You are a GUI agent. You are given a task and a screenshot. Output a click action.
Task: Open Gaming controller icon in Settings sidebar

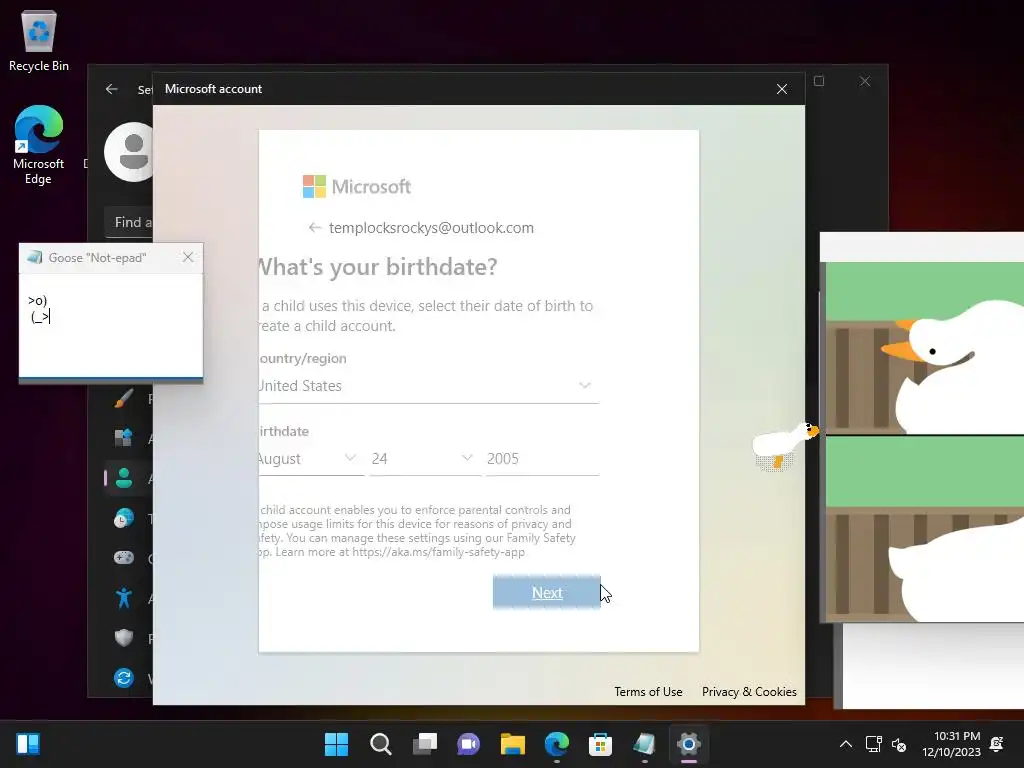tap(123, 558)
